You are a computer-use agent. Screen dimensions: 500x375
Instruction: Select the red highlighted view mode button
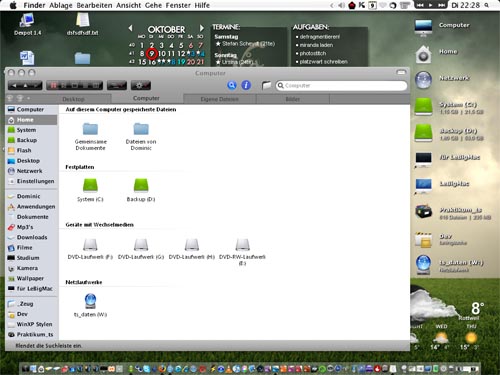click(x=52, y=86)
